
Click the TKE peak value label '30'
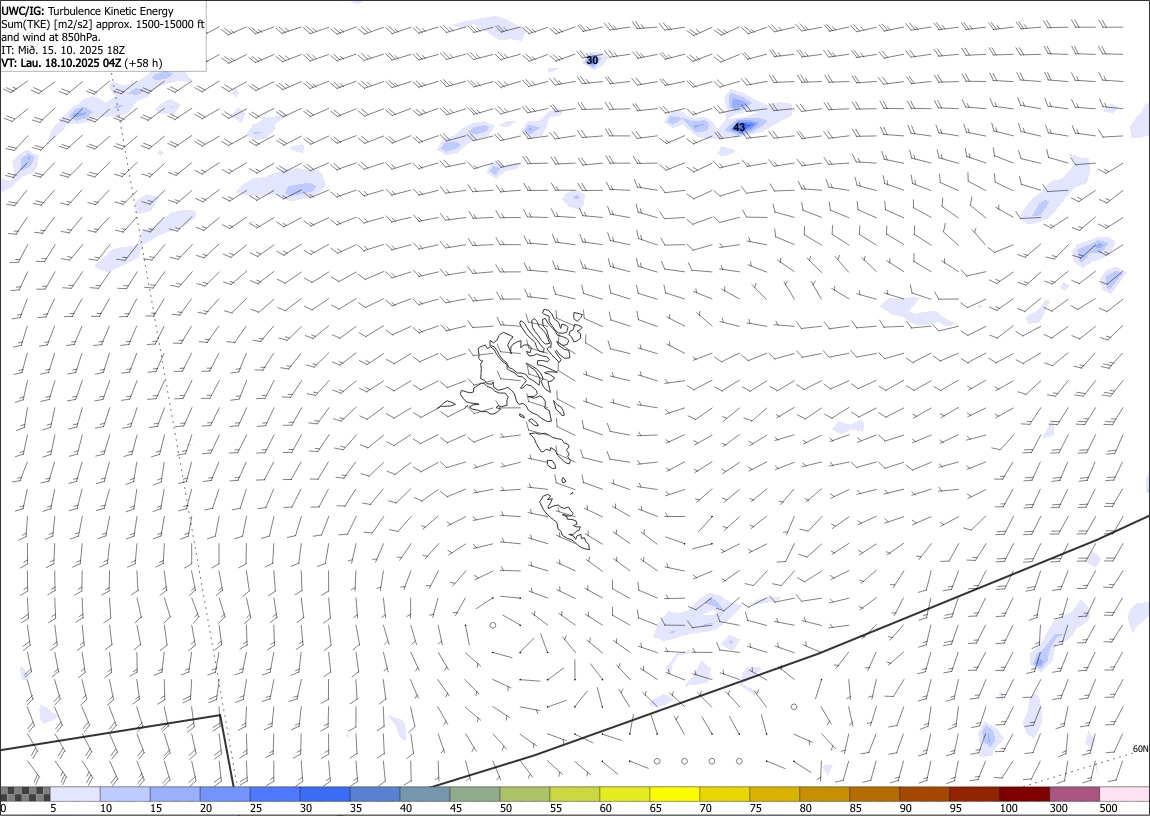(593, 60)
